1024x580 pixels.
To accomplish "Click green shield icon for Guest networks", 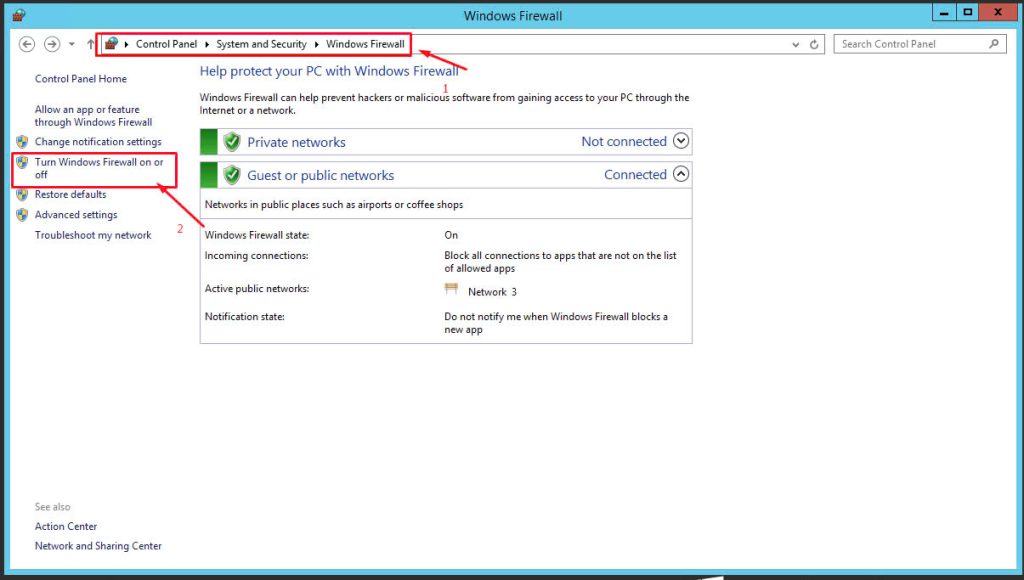I will tap(232, 174).
